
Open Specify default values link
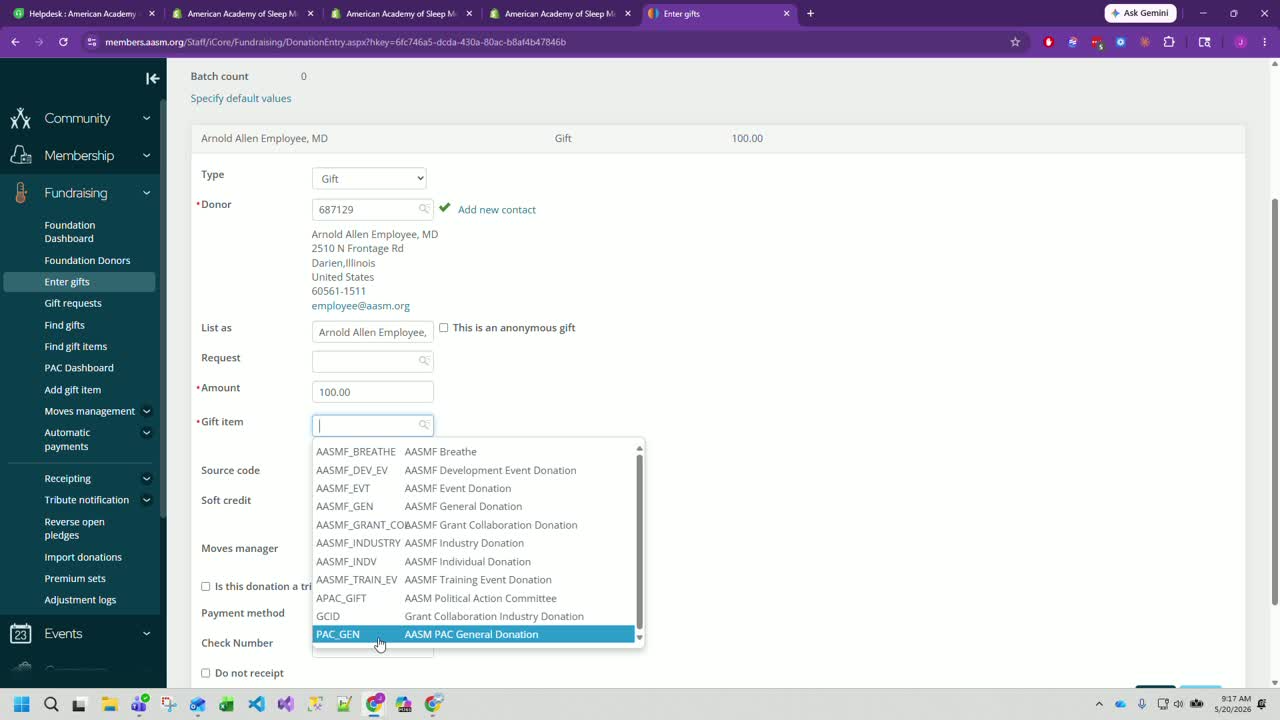241,98
